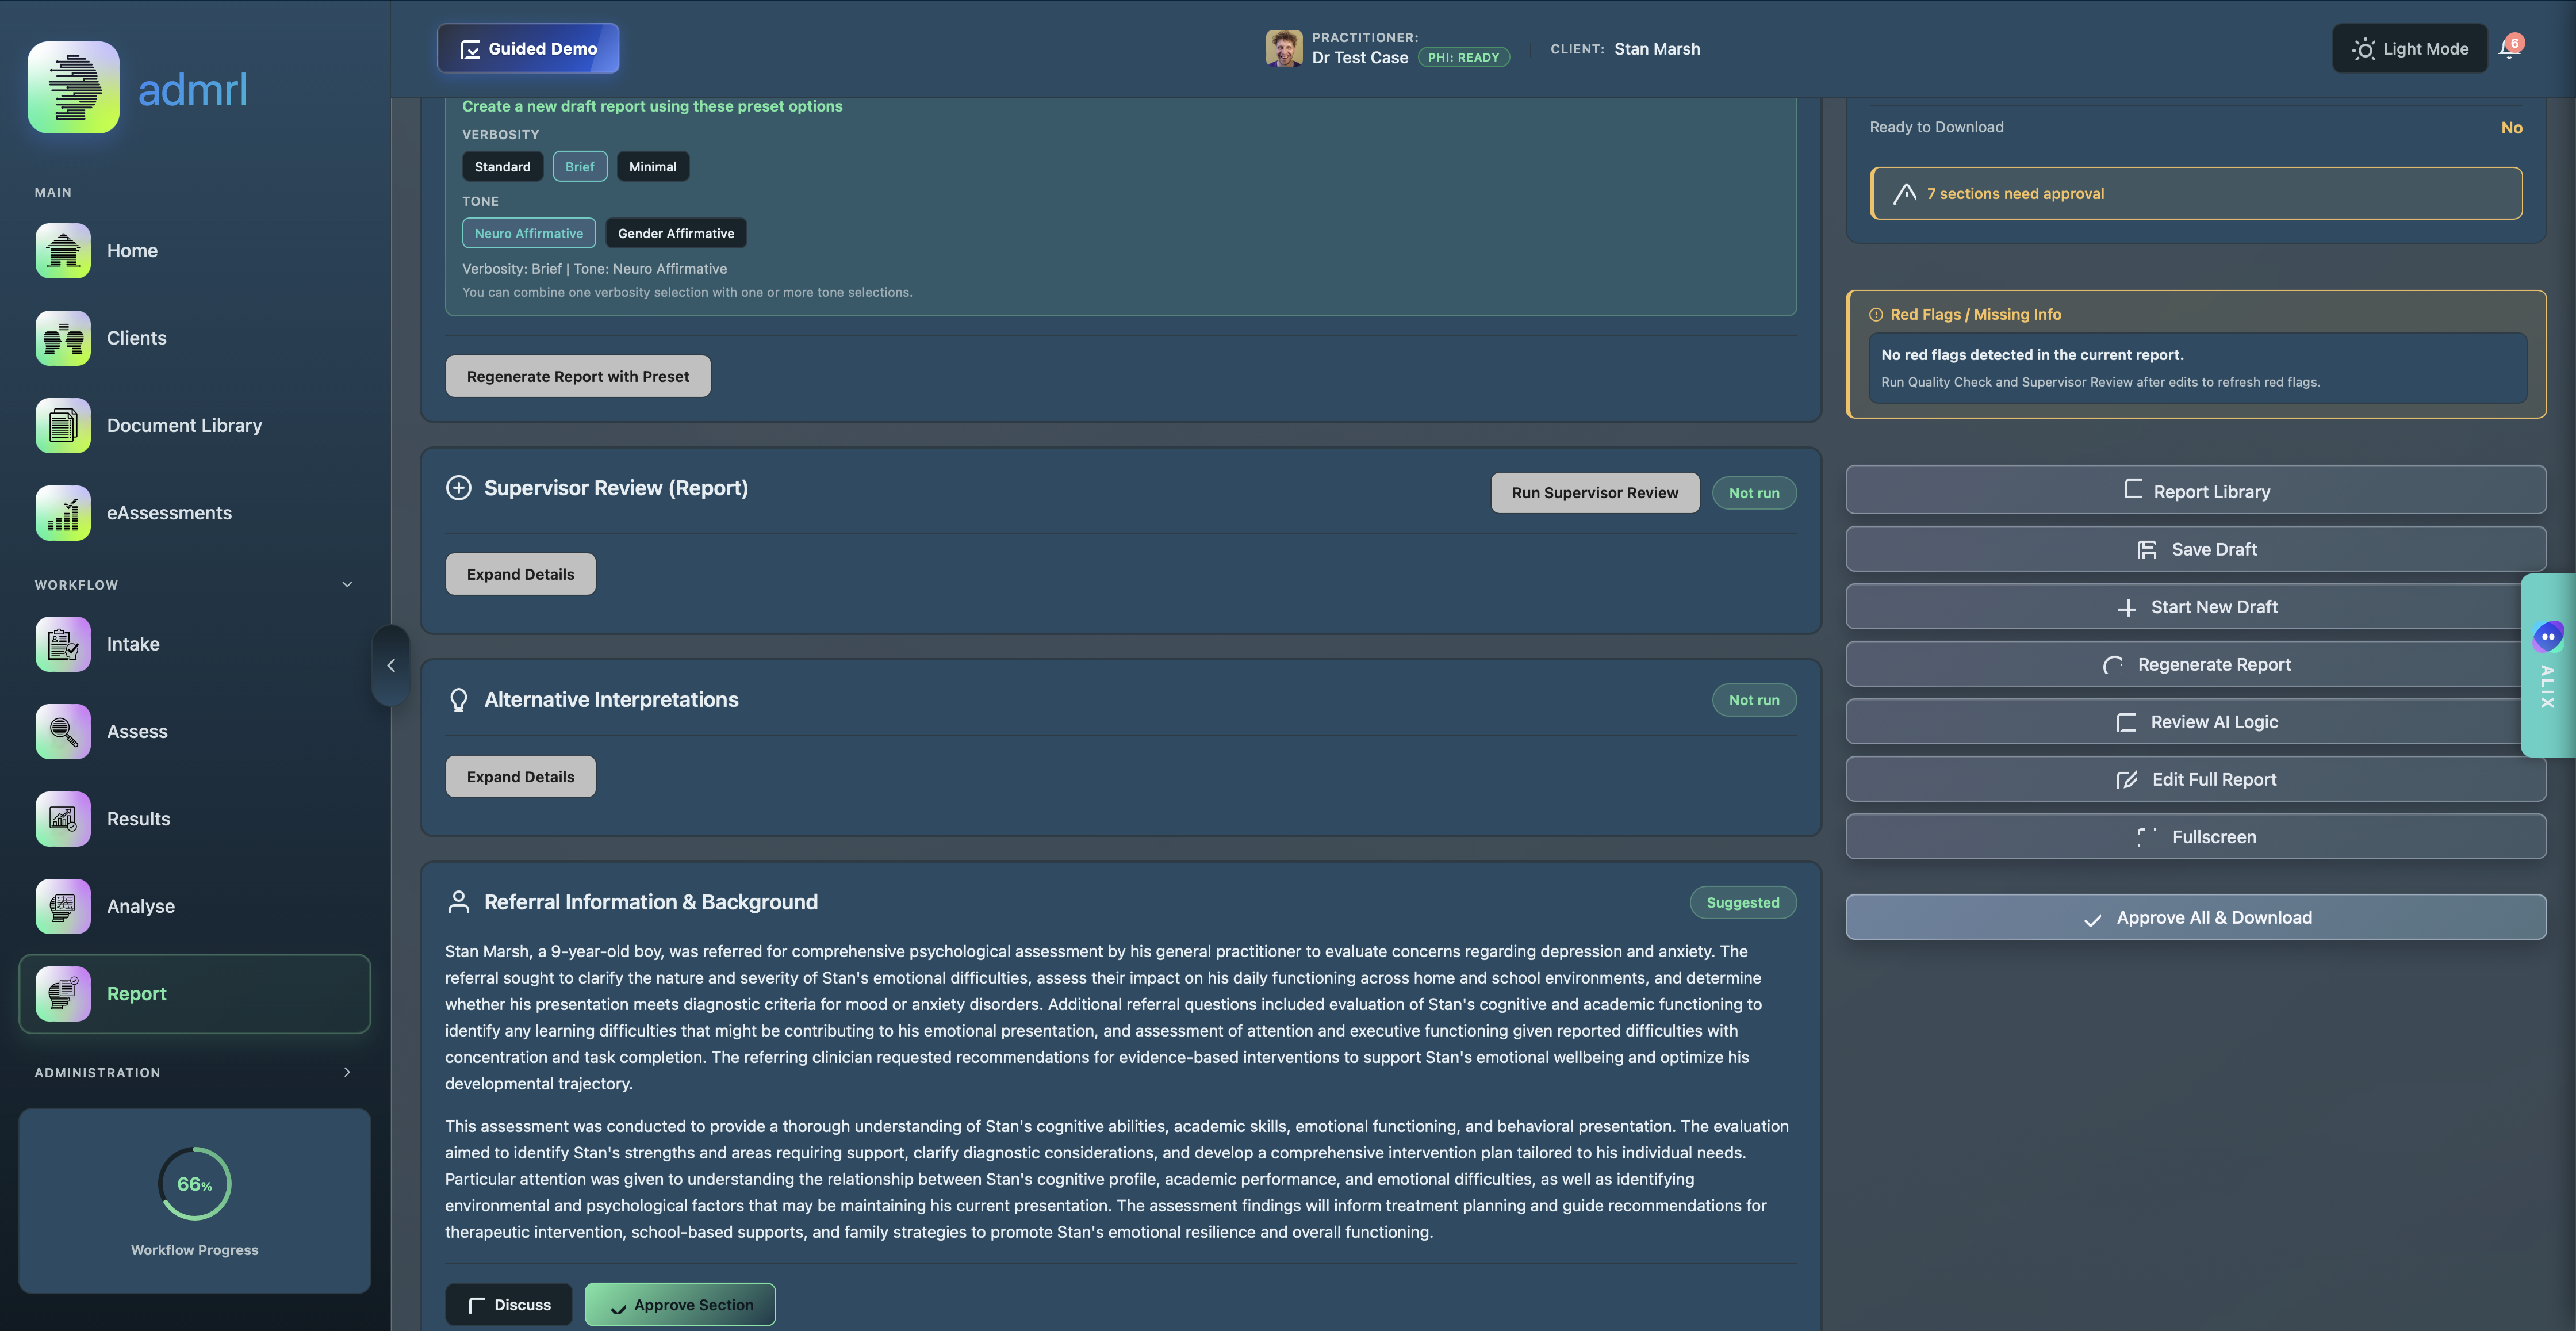
Task: Select the Intake workflow step
Action: coord(133,644)
